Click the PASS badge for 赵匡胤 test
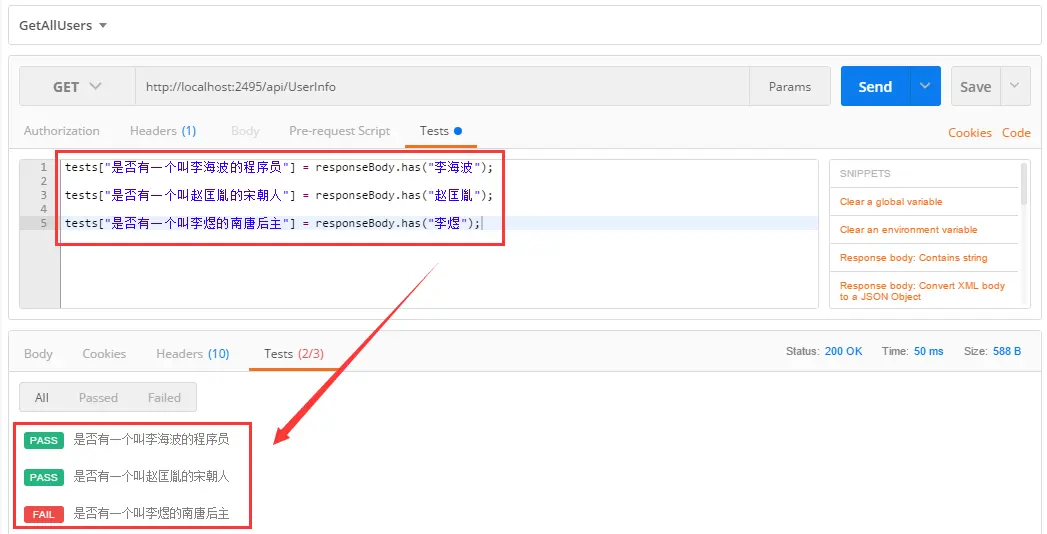The height and width of the screenshot is (534, 1047). (44, 477)
